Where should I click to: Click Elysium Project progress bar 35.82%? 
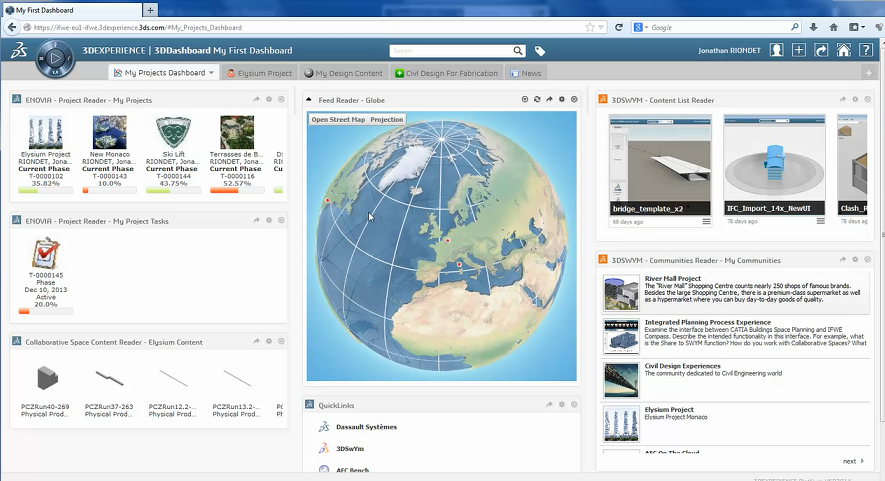pos(45,190)
